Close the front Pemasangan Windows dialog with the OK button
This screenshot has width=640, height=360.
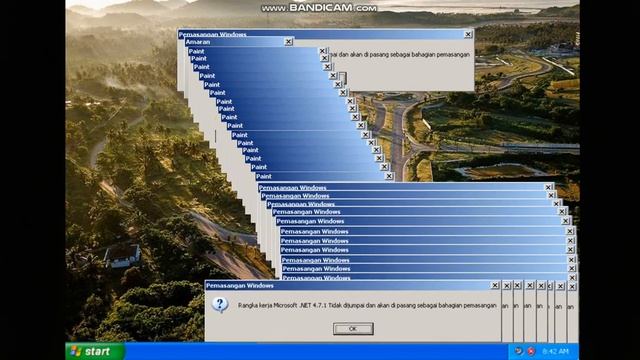pos(495,286)
